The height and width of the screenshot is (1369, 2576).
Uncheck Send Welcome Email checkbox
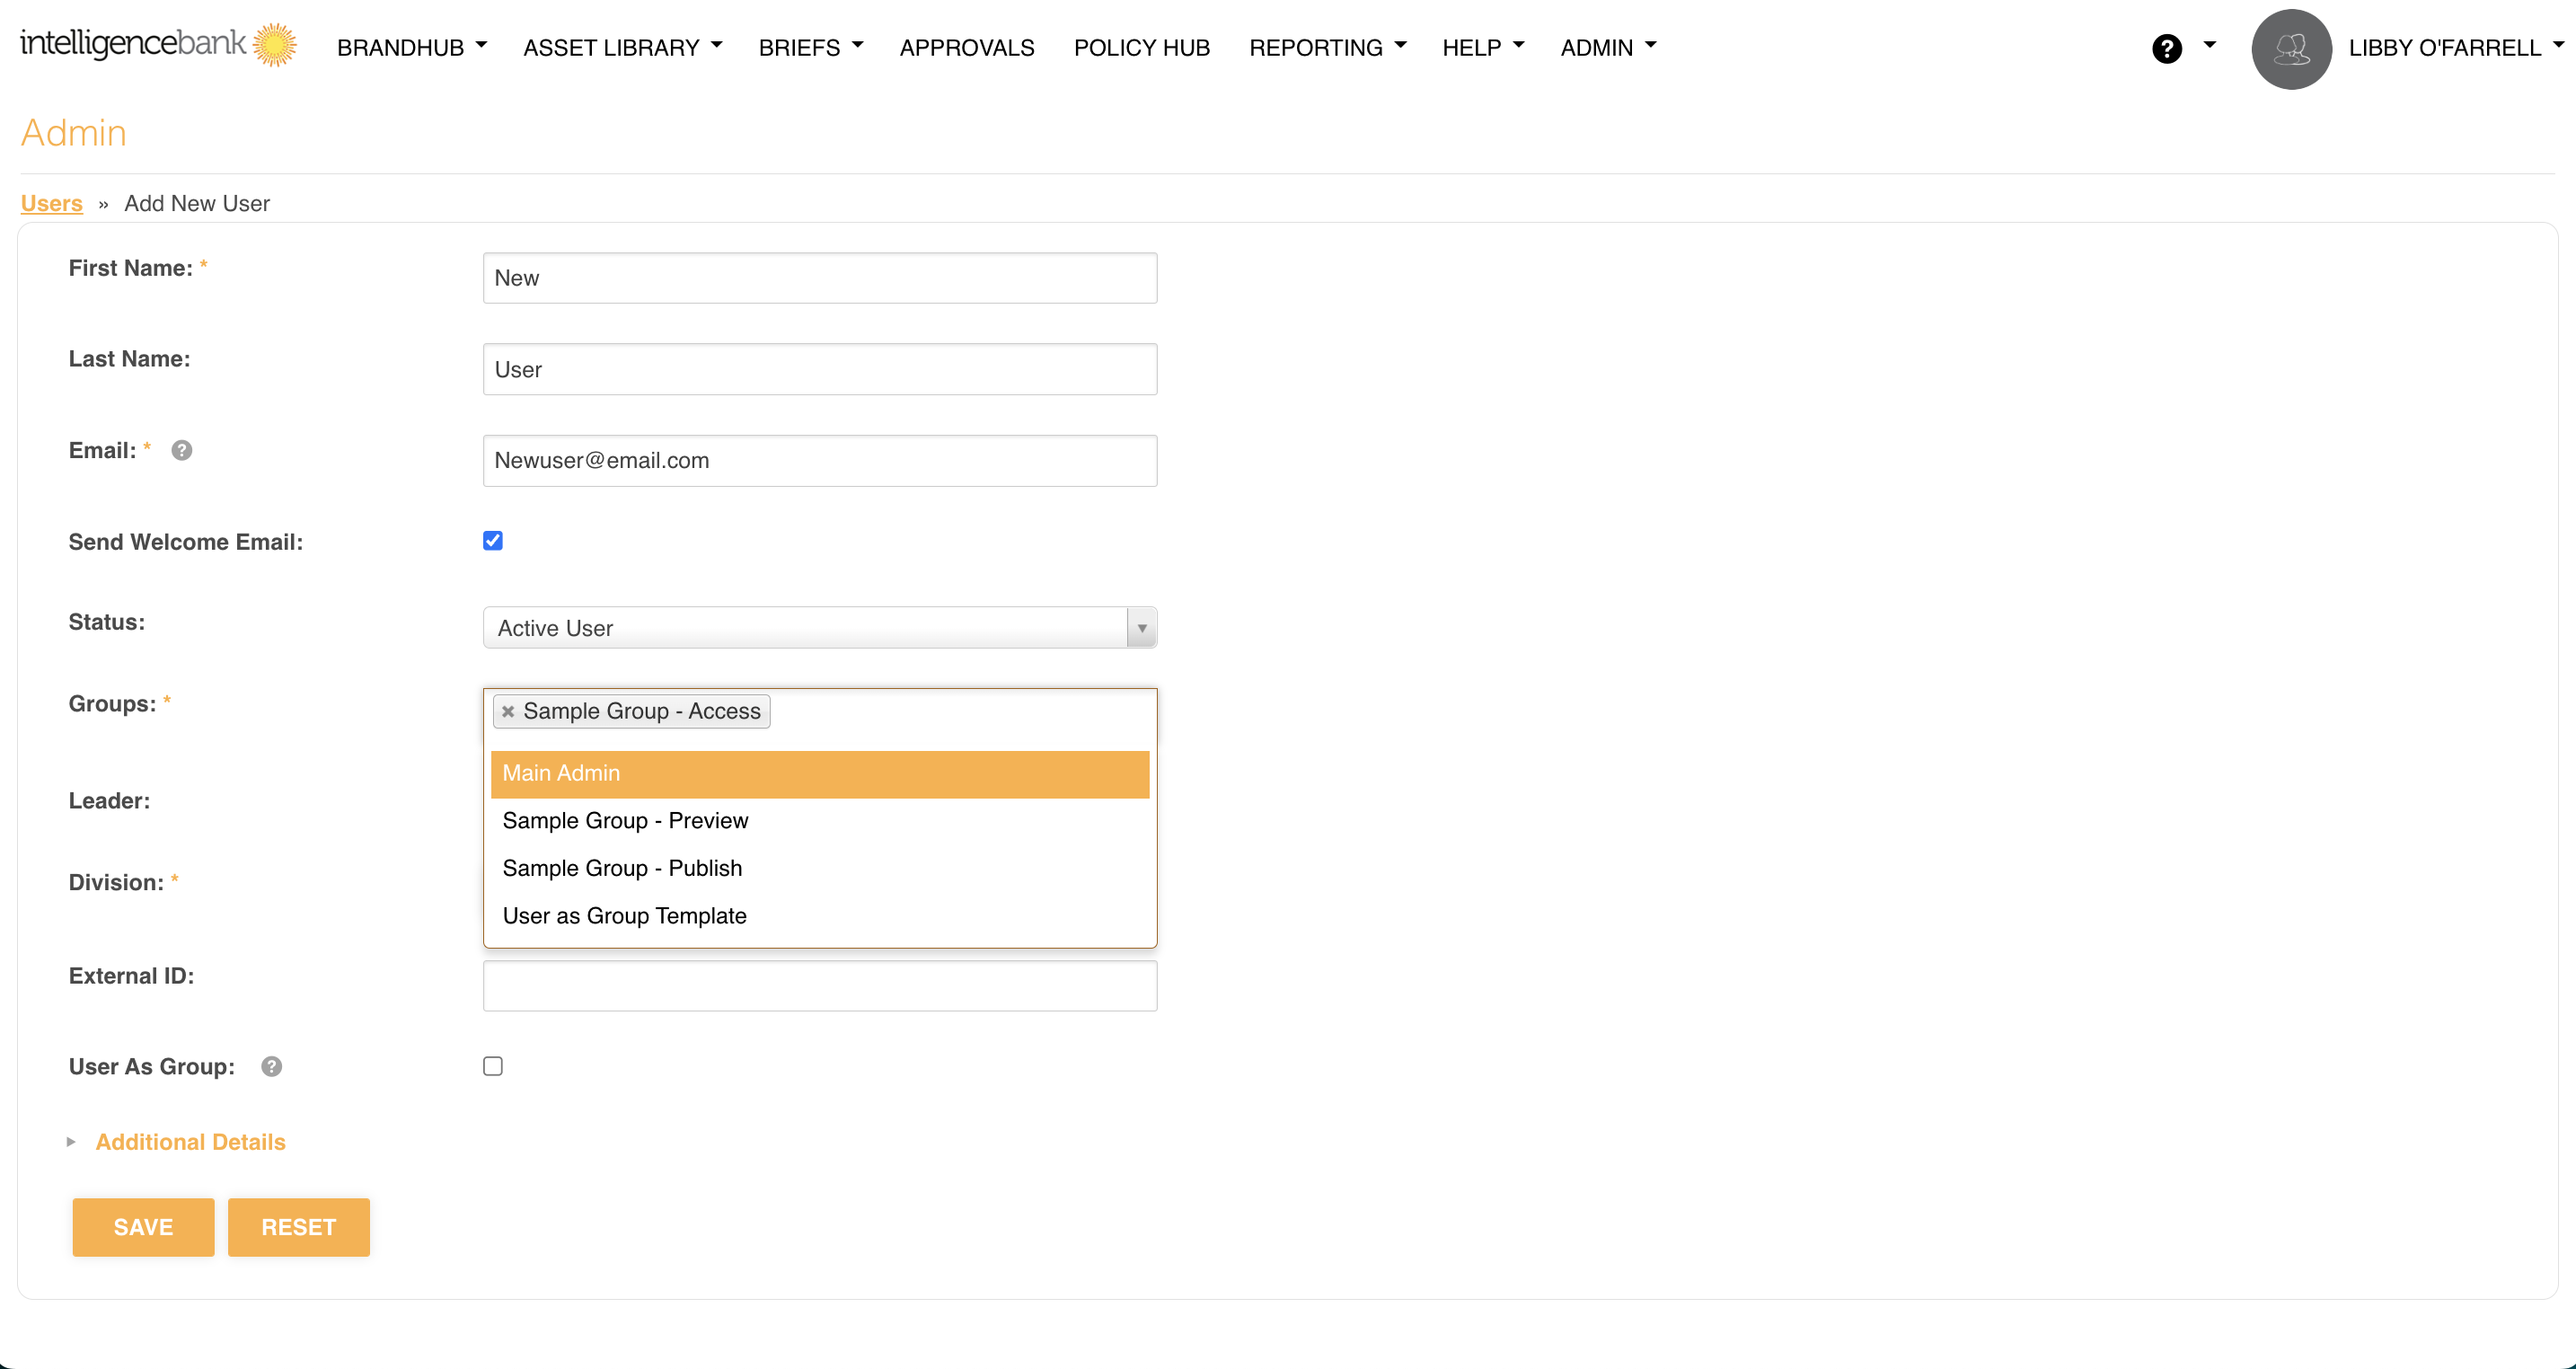point(493,541)
